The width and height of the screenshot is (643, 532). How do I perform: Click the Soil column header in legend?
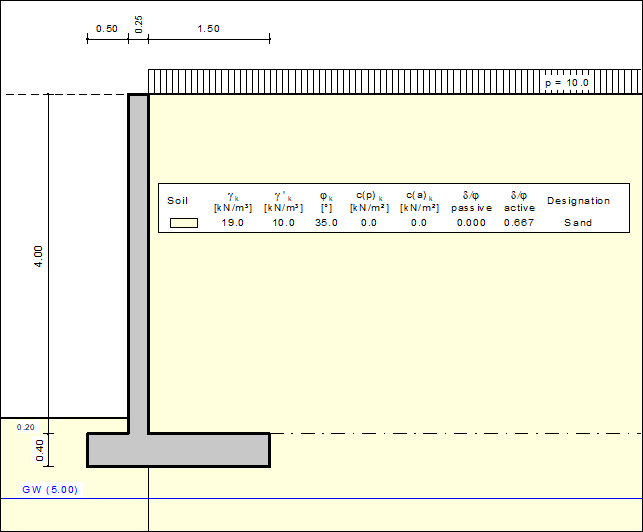pos(177,201)
